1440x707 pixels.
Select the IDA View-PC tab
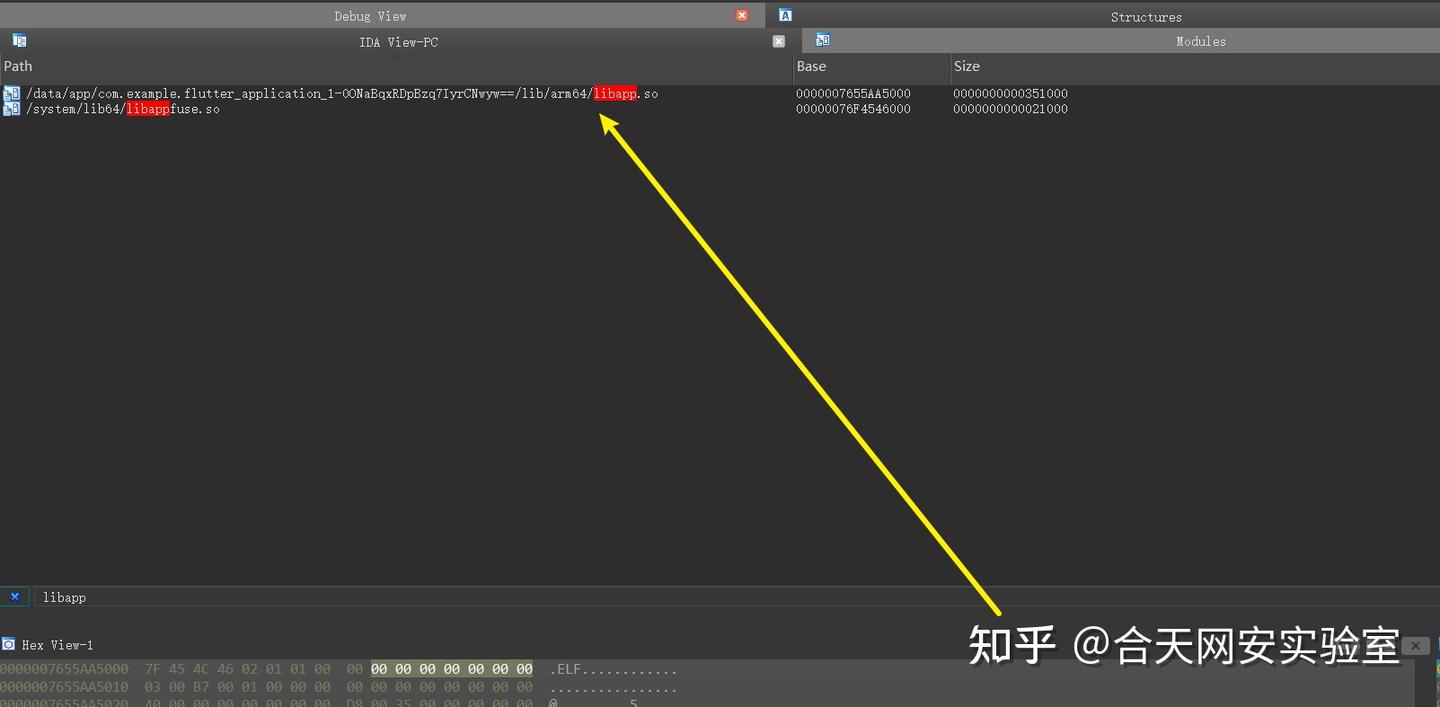(398, 41)
